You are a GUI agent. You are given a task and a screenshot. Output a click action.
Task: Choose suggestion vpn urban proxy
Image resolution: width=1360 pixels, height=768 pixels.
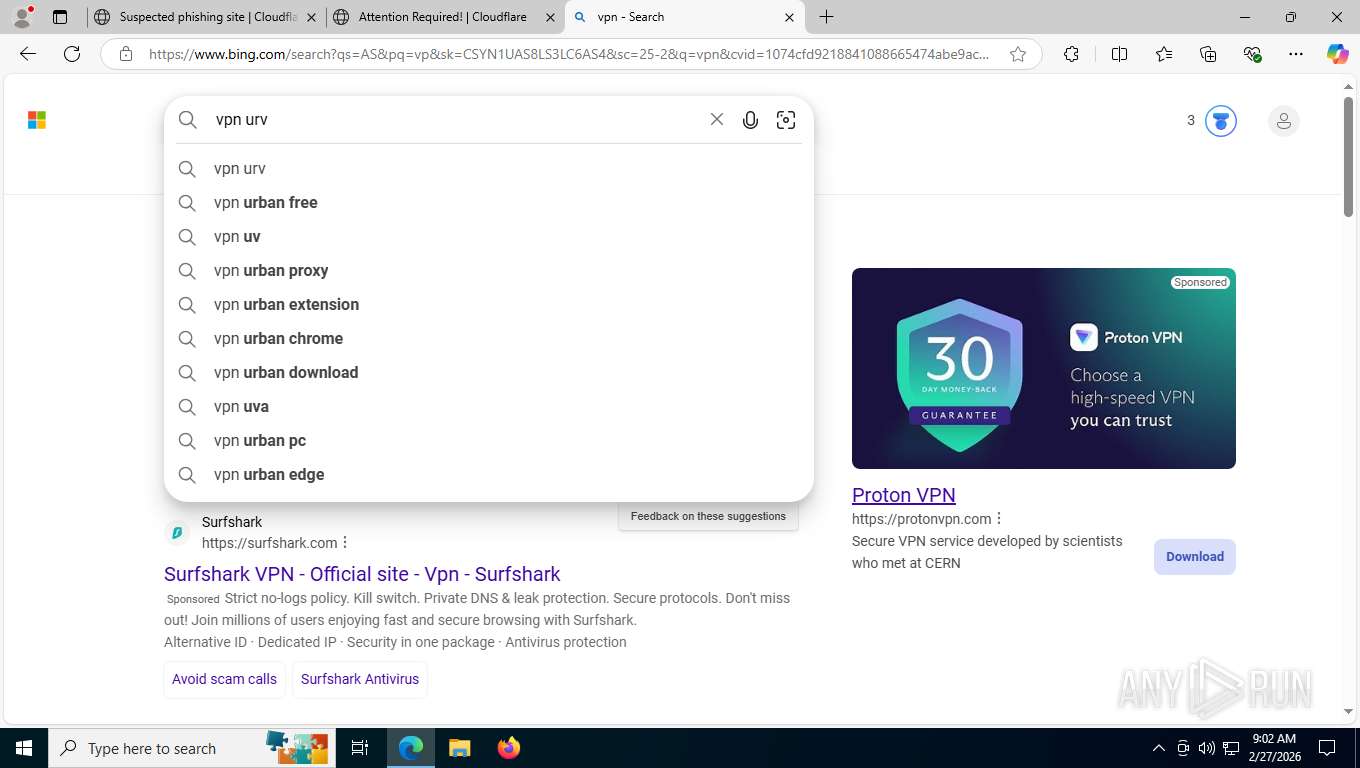point(489,270)
